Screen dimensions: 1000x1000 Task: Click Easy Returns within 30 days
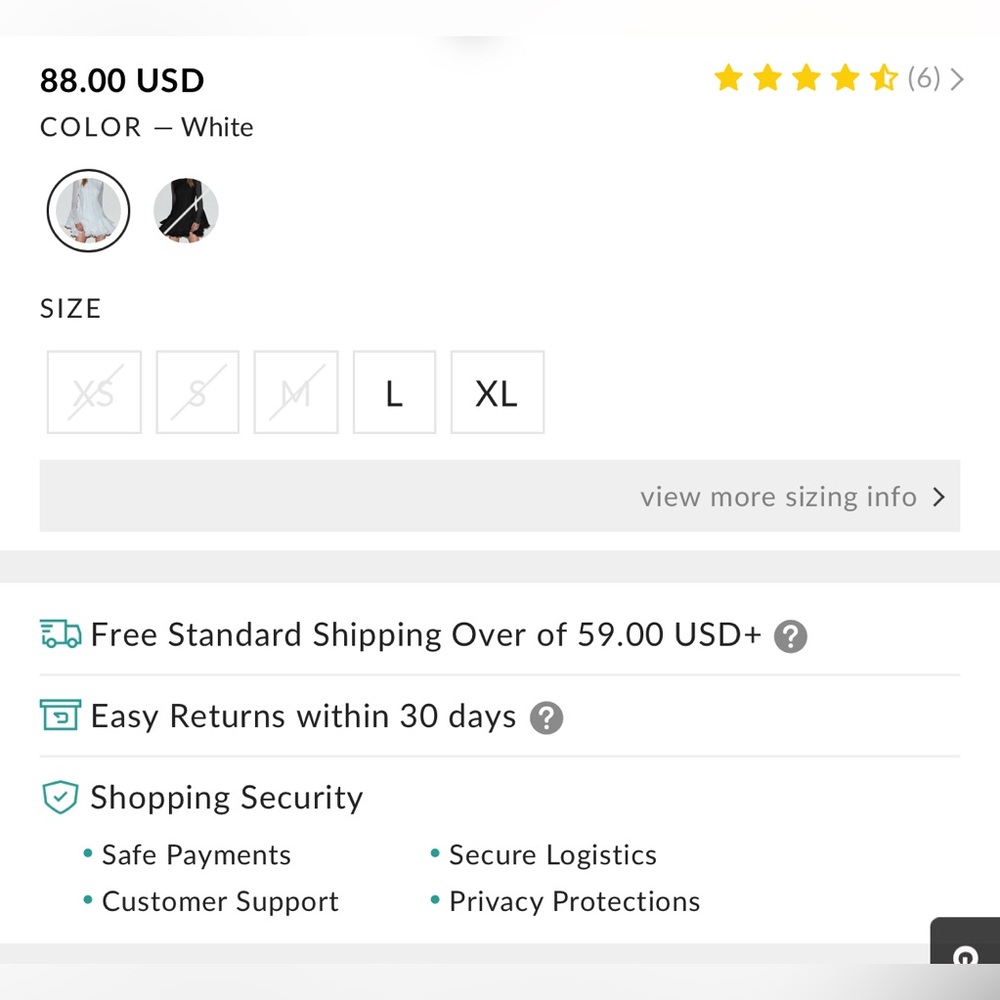(303, 716)
